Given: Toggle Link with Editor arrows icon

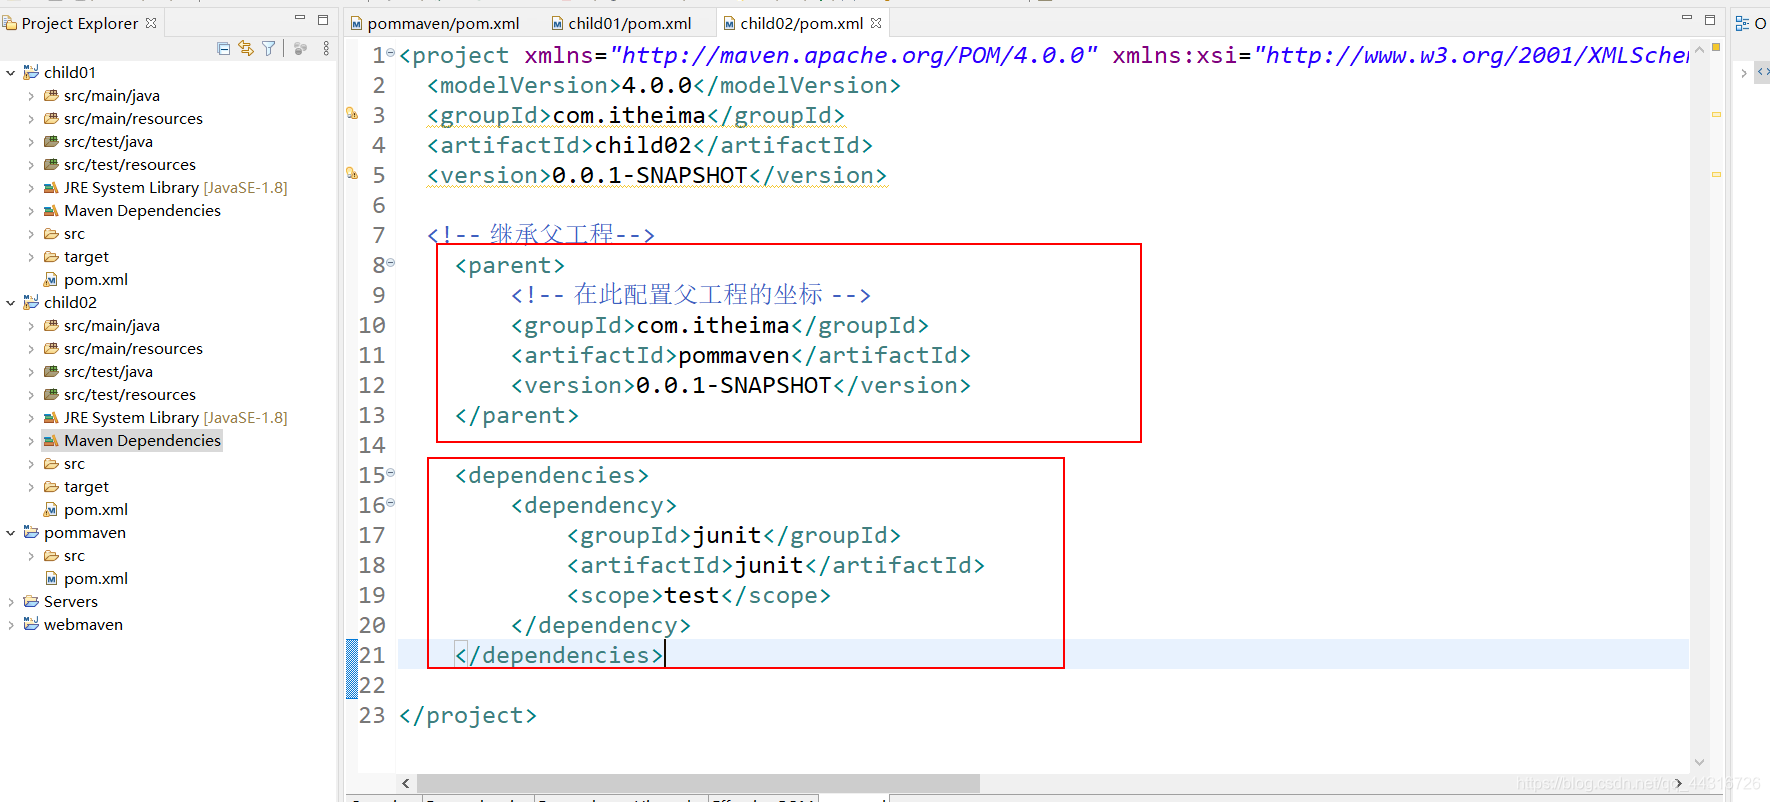Looking at the screenshot, I should (246, 48).
